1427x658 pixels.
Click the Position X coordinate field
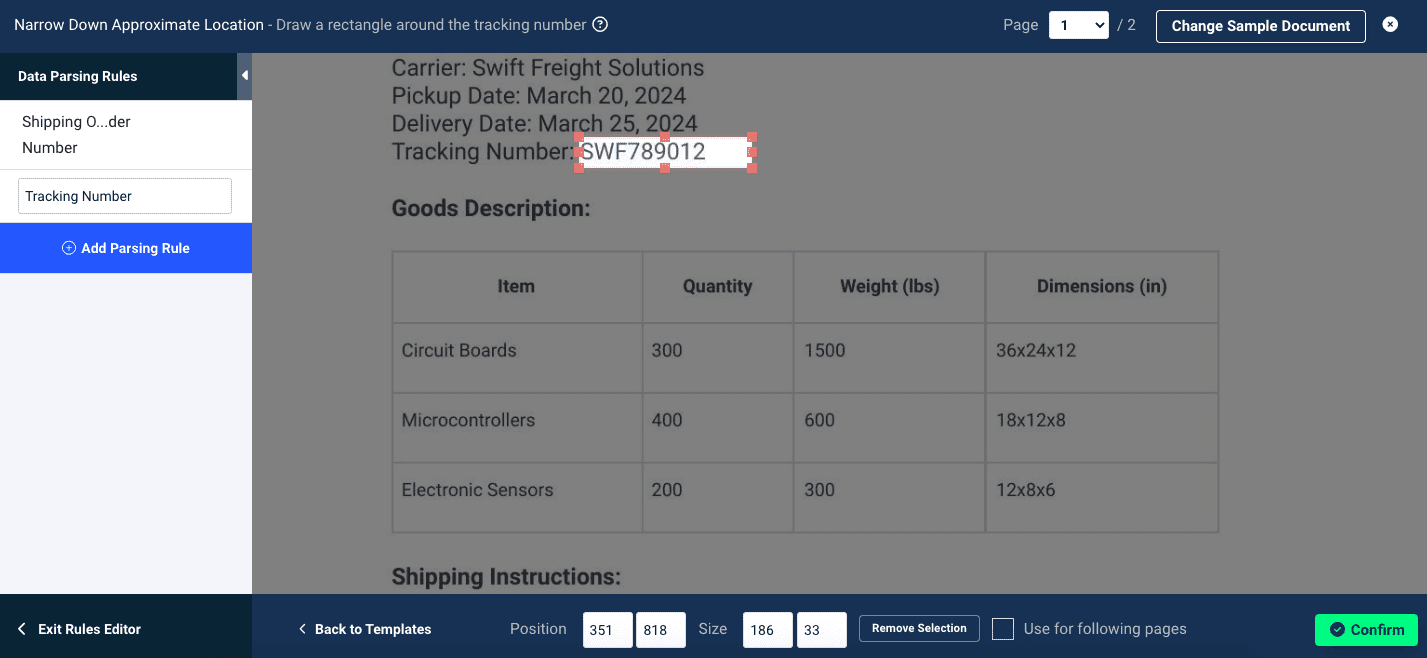tap(607, 629)
